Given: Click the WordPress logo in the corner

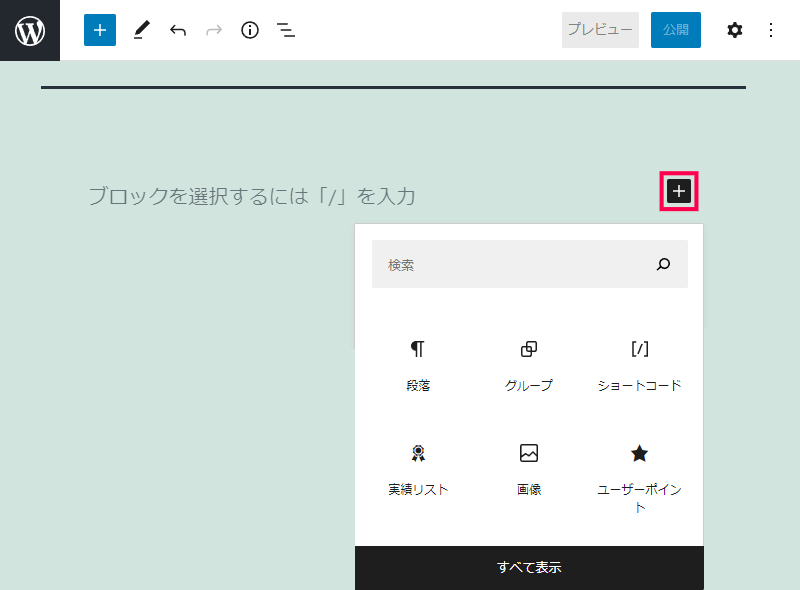Looking at the screenshot, I should click(30, 30).
